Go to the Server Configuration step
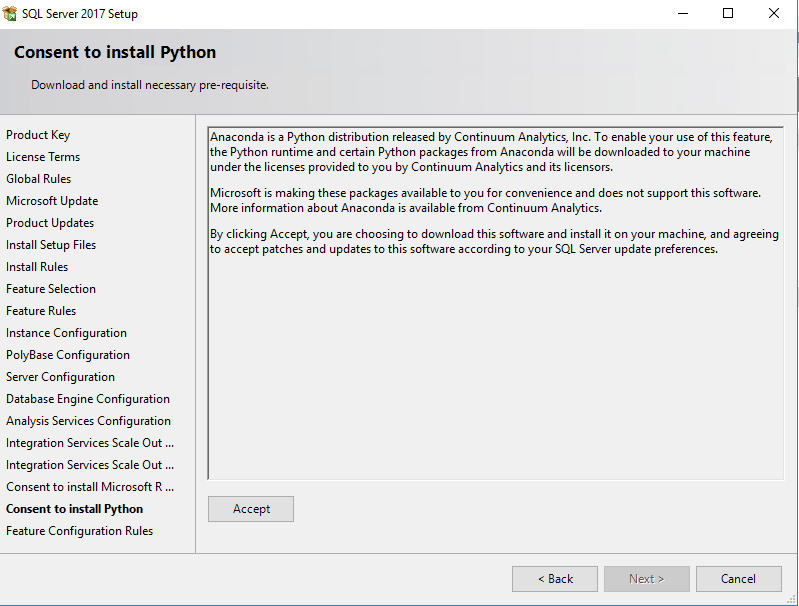Viewport: 799px width, 606px height. tap(60, 377)
